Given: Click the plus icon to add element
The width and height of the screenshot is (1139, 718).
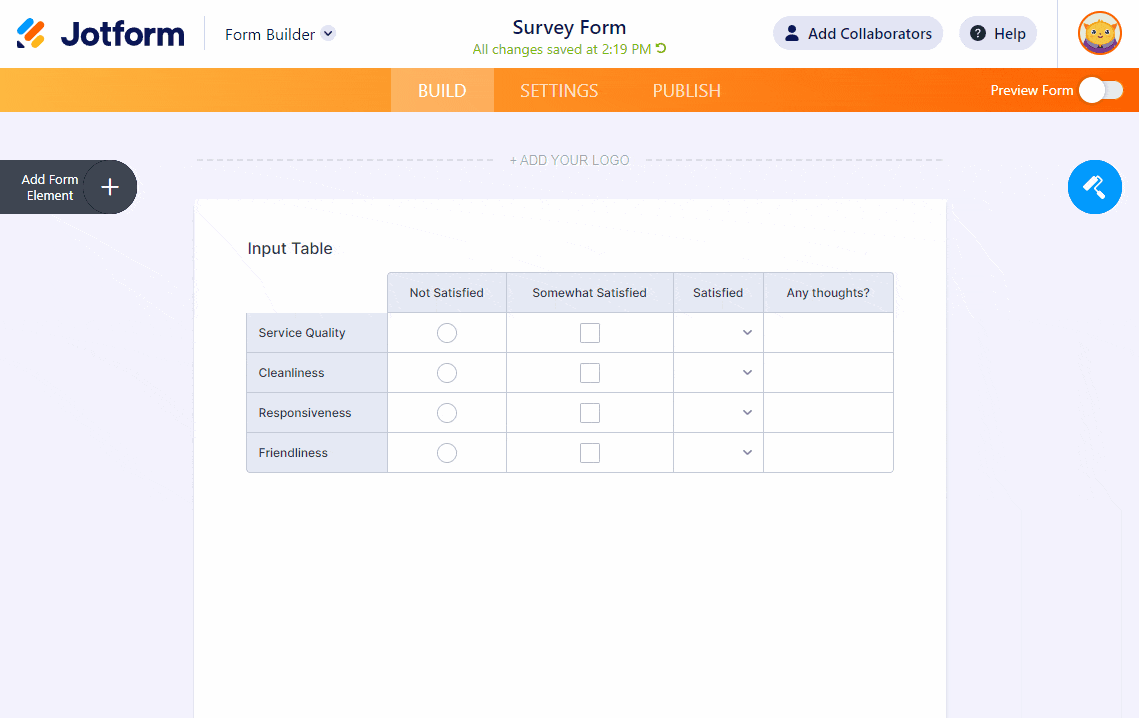Looking at the screenshot, I should tap(110, 187).
